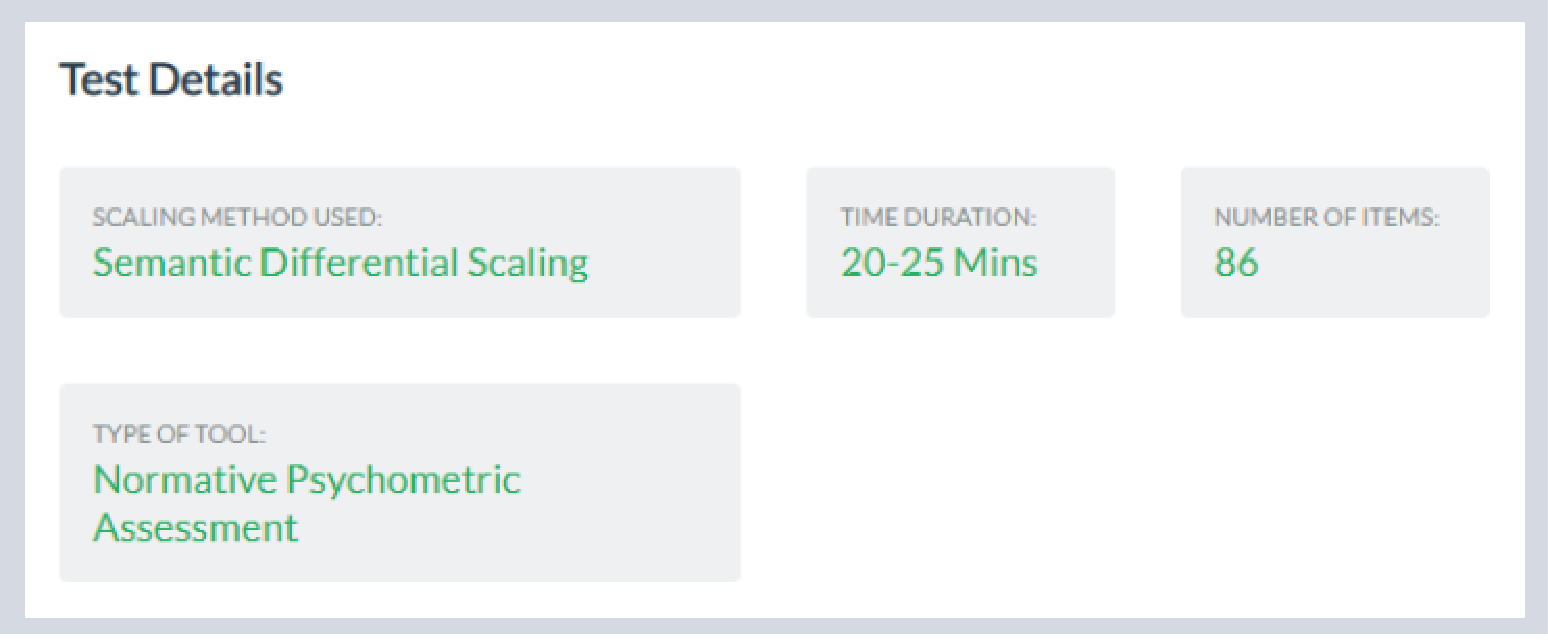Click the TIME DURATION label

click(938, 217)
